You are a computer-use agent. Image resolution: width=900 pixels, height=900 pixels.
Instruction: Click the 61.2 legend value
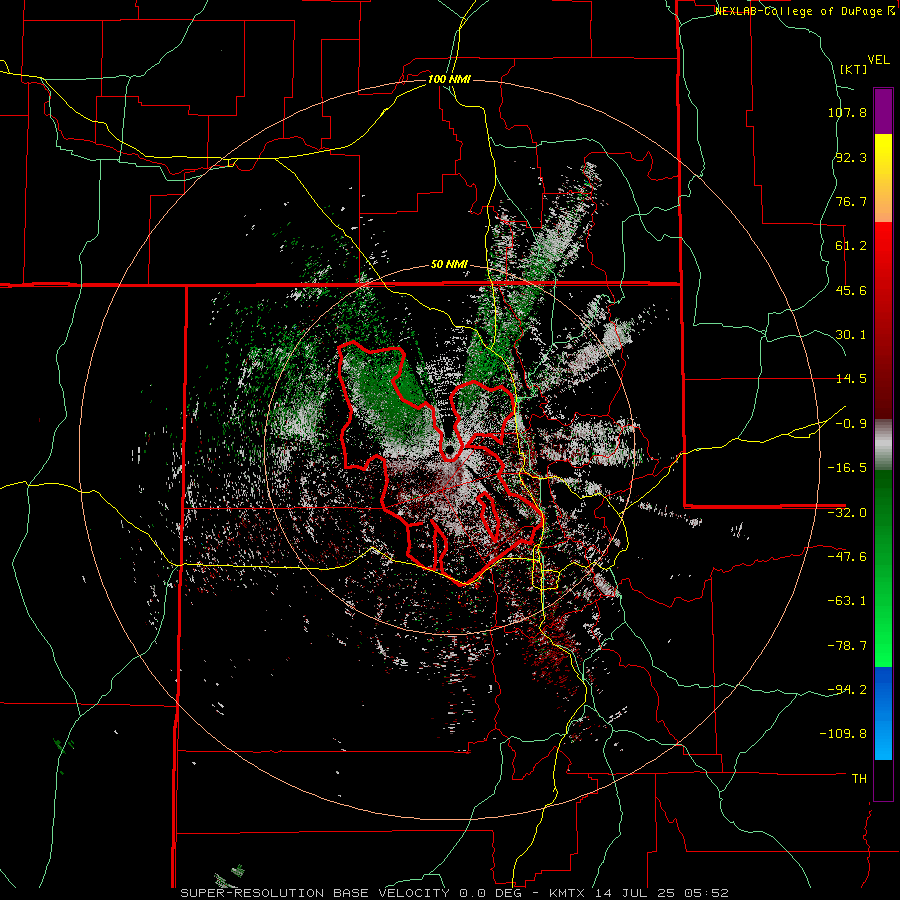coord(851,246)
